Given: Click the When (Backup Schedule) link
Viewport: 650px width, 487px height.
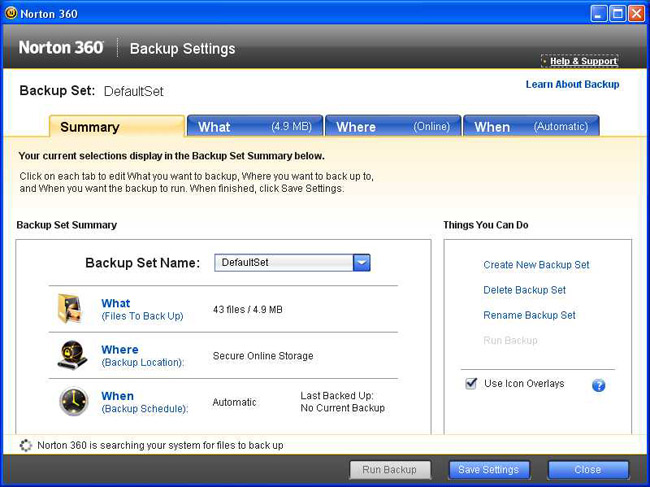Looking at the screenshot, I should (x=145, y=402).
